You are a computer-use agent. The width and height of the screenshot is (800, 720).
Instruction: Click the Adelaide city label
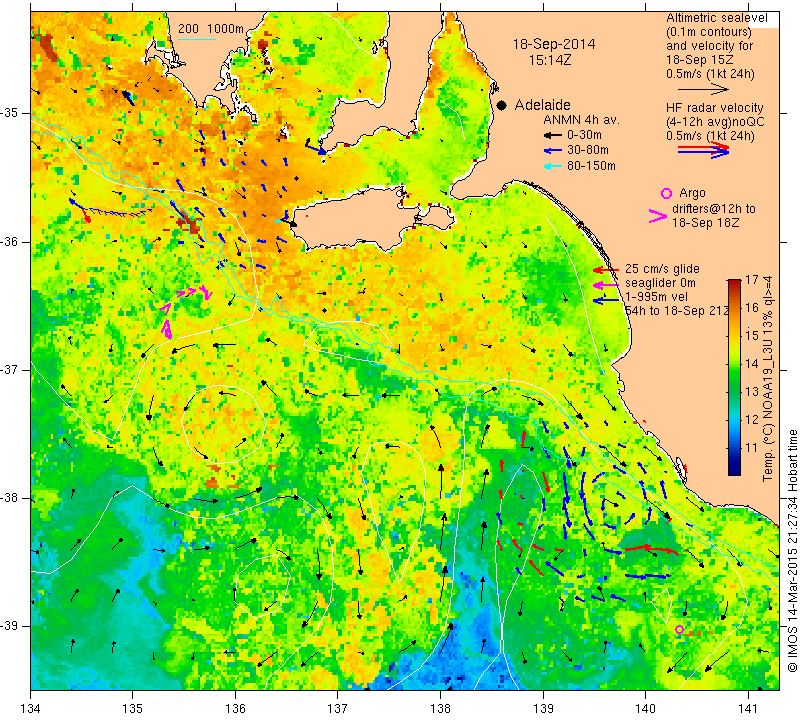click(x=542, y=105)
